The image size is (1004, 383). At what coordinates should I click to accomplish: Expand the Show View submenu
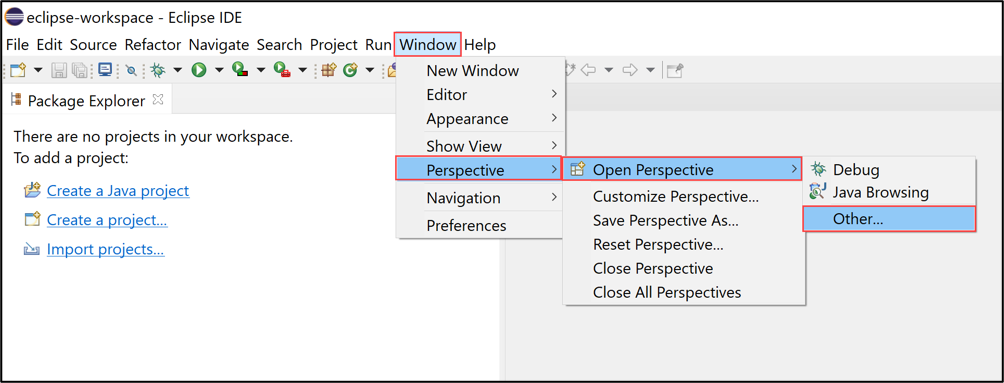(x=479, y=146)
